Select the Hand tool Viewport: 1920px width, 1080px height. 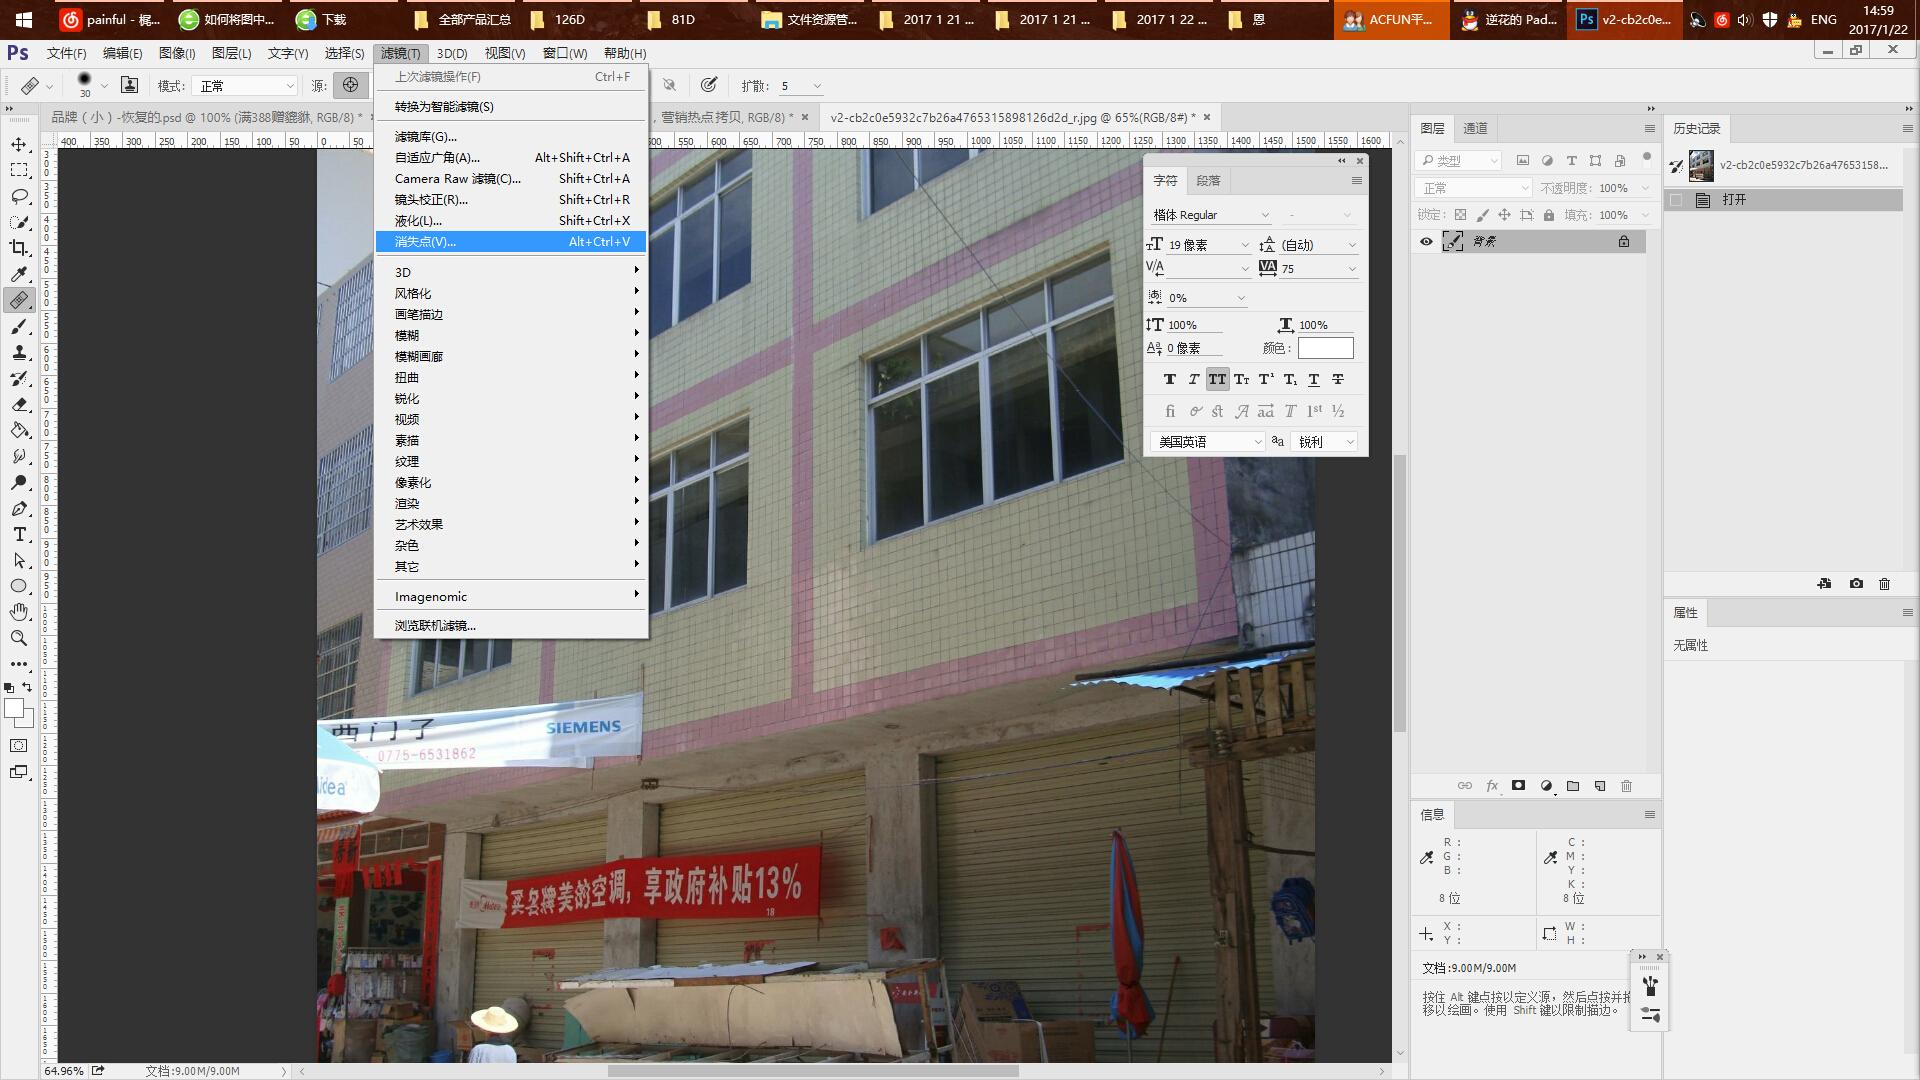pyautogui.click(x=19, y=612)
